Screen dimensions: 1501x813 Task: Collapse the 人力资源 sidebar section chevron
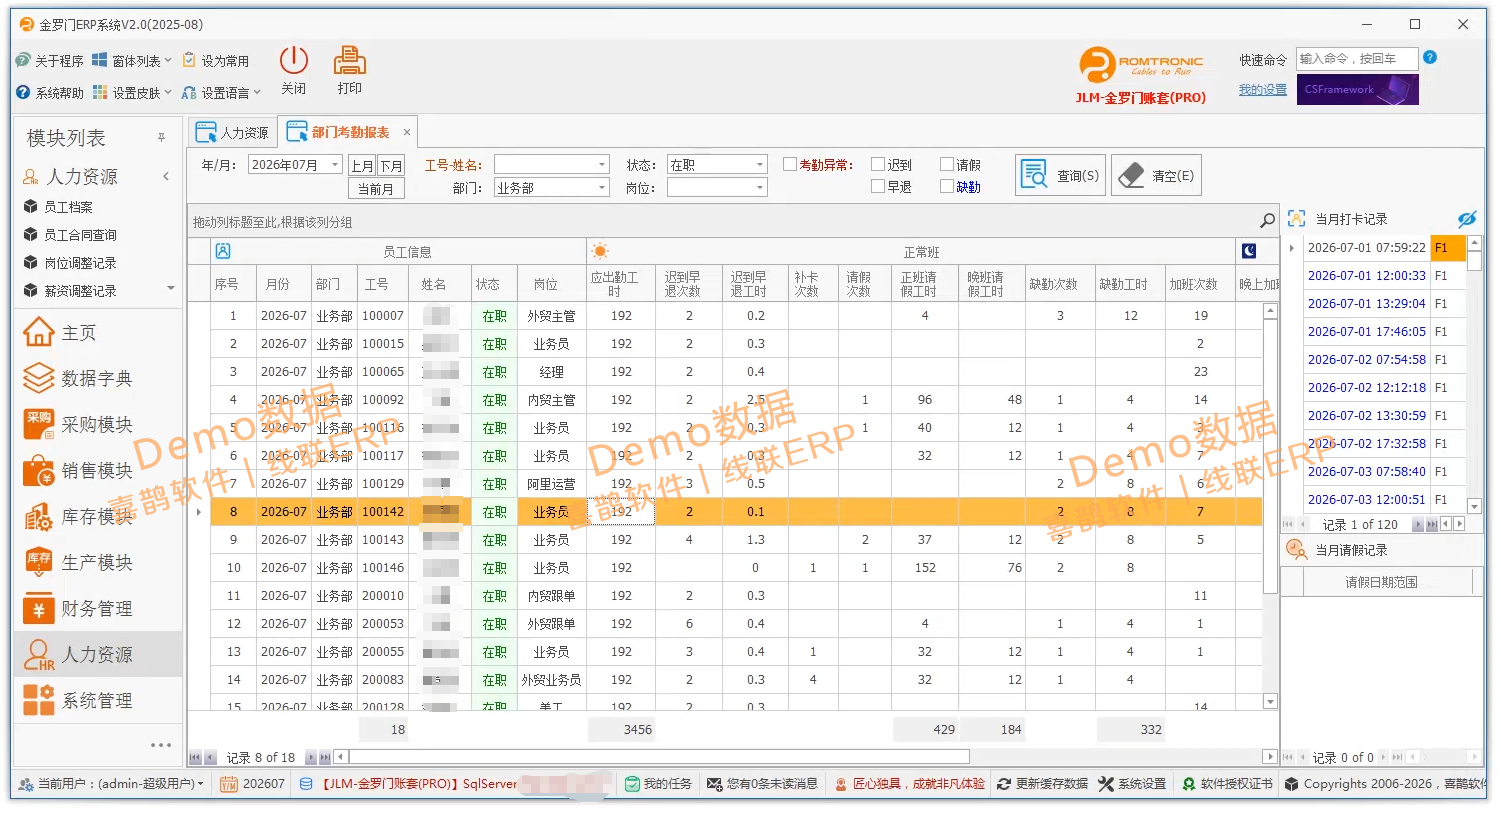click(x=166, y=176)
